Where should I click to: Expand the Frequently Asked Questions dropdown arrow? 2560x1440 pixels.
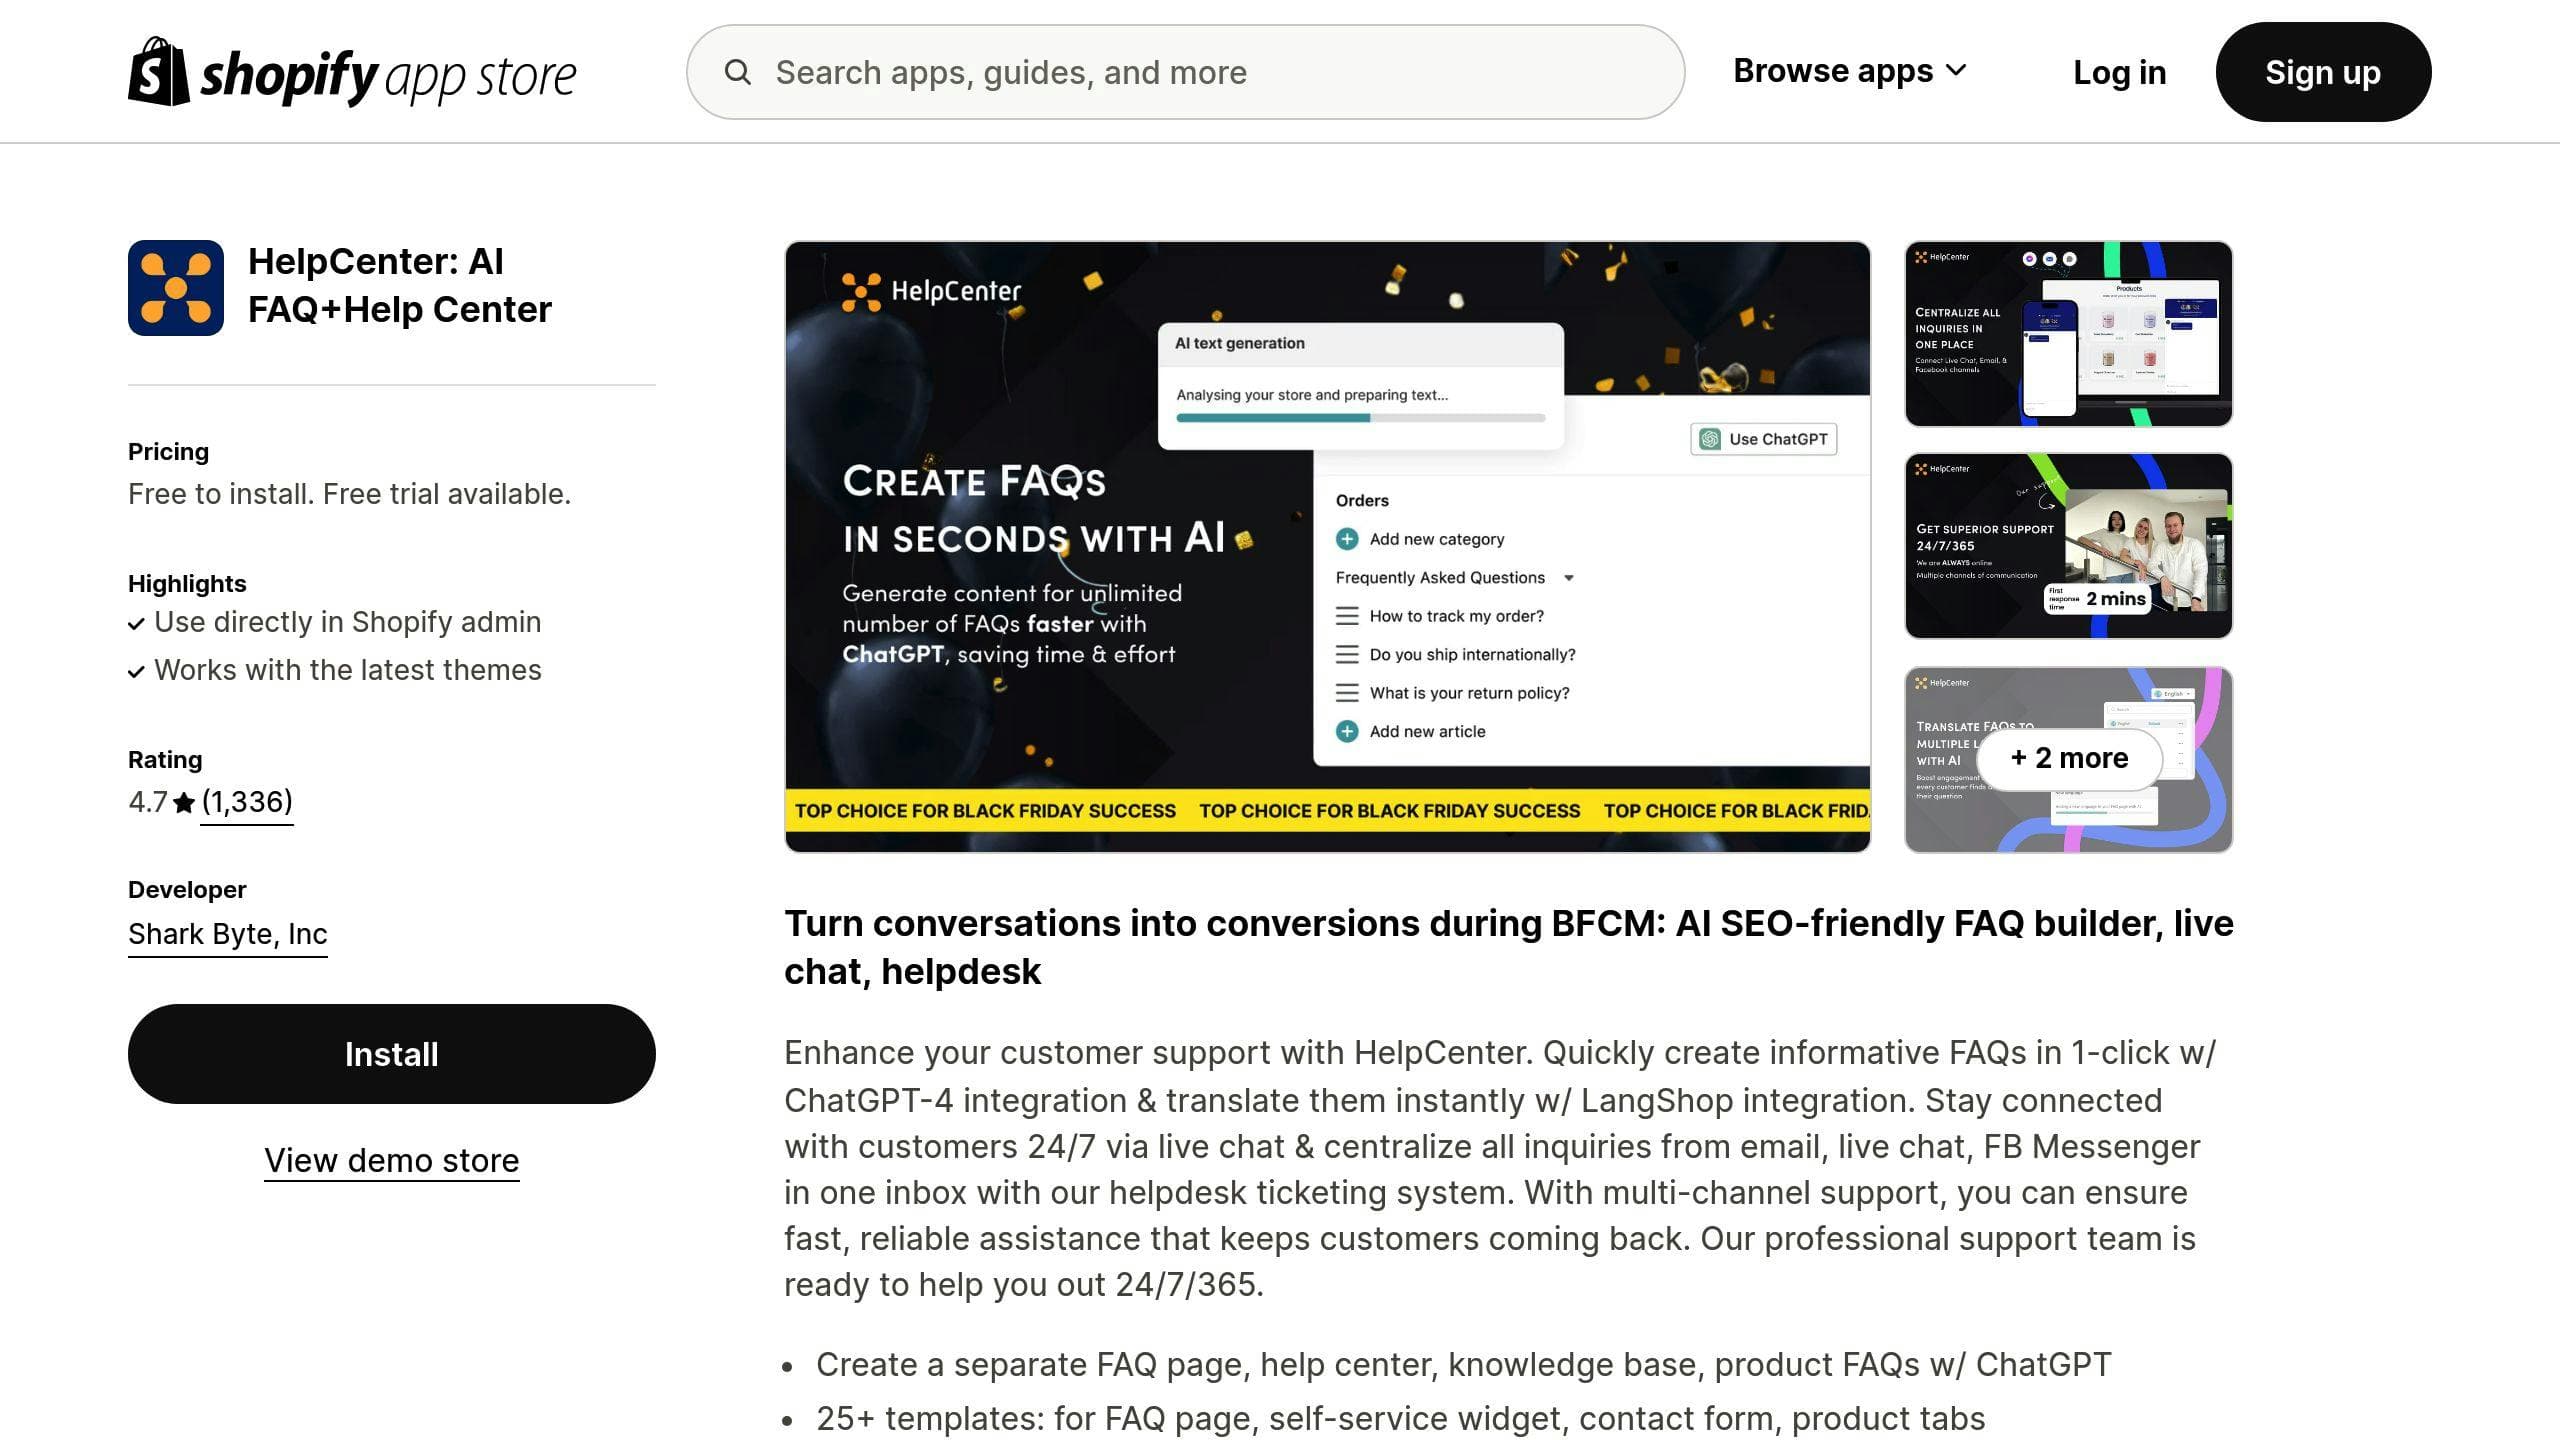point(1569,578)
